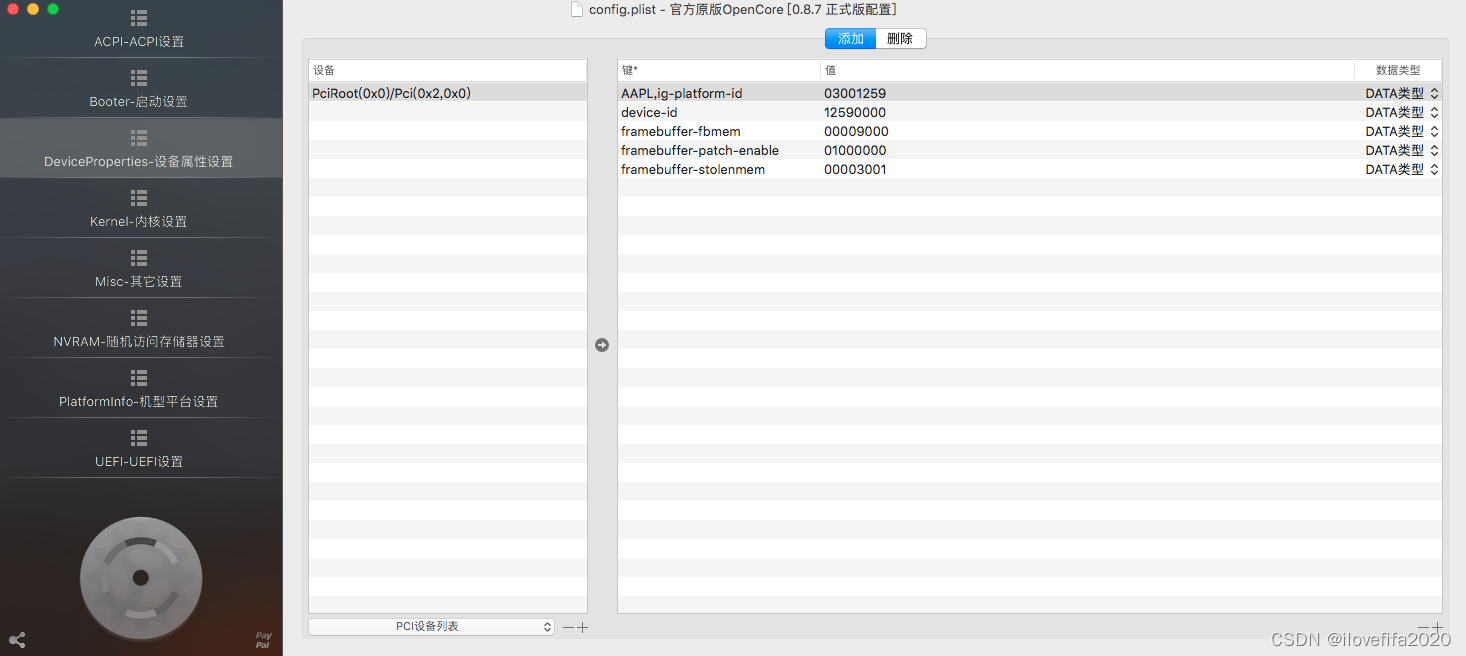Click value 00003001
Image resolution: width=1466 pixels, height=656 pixels.
pos(855,169)
